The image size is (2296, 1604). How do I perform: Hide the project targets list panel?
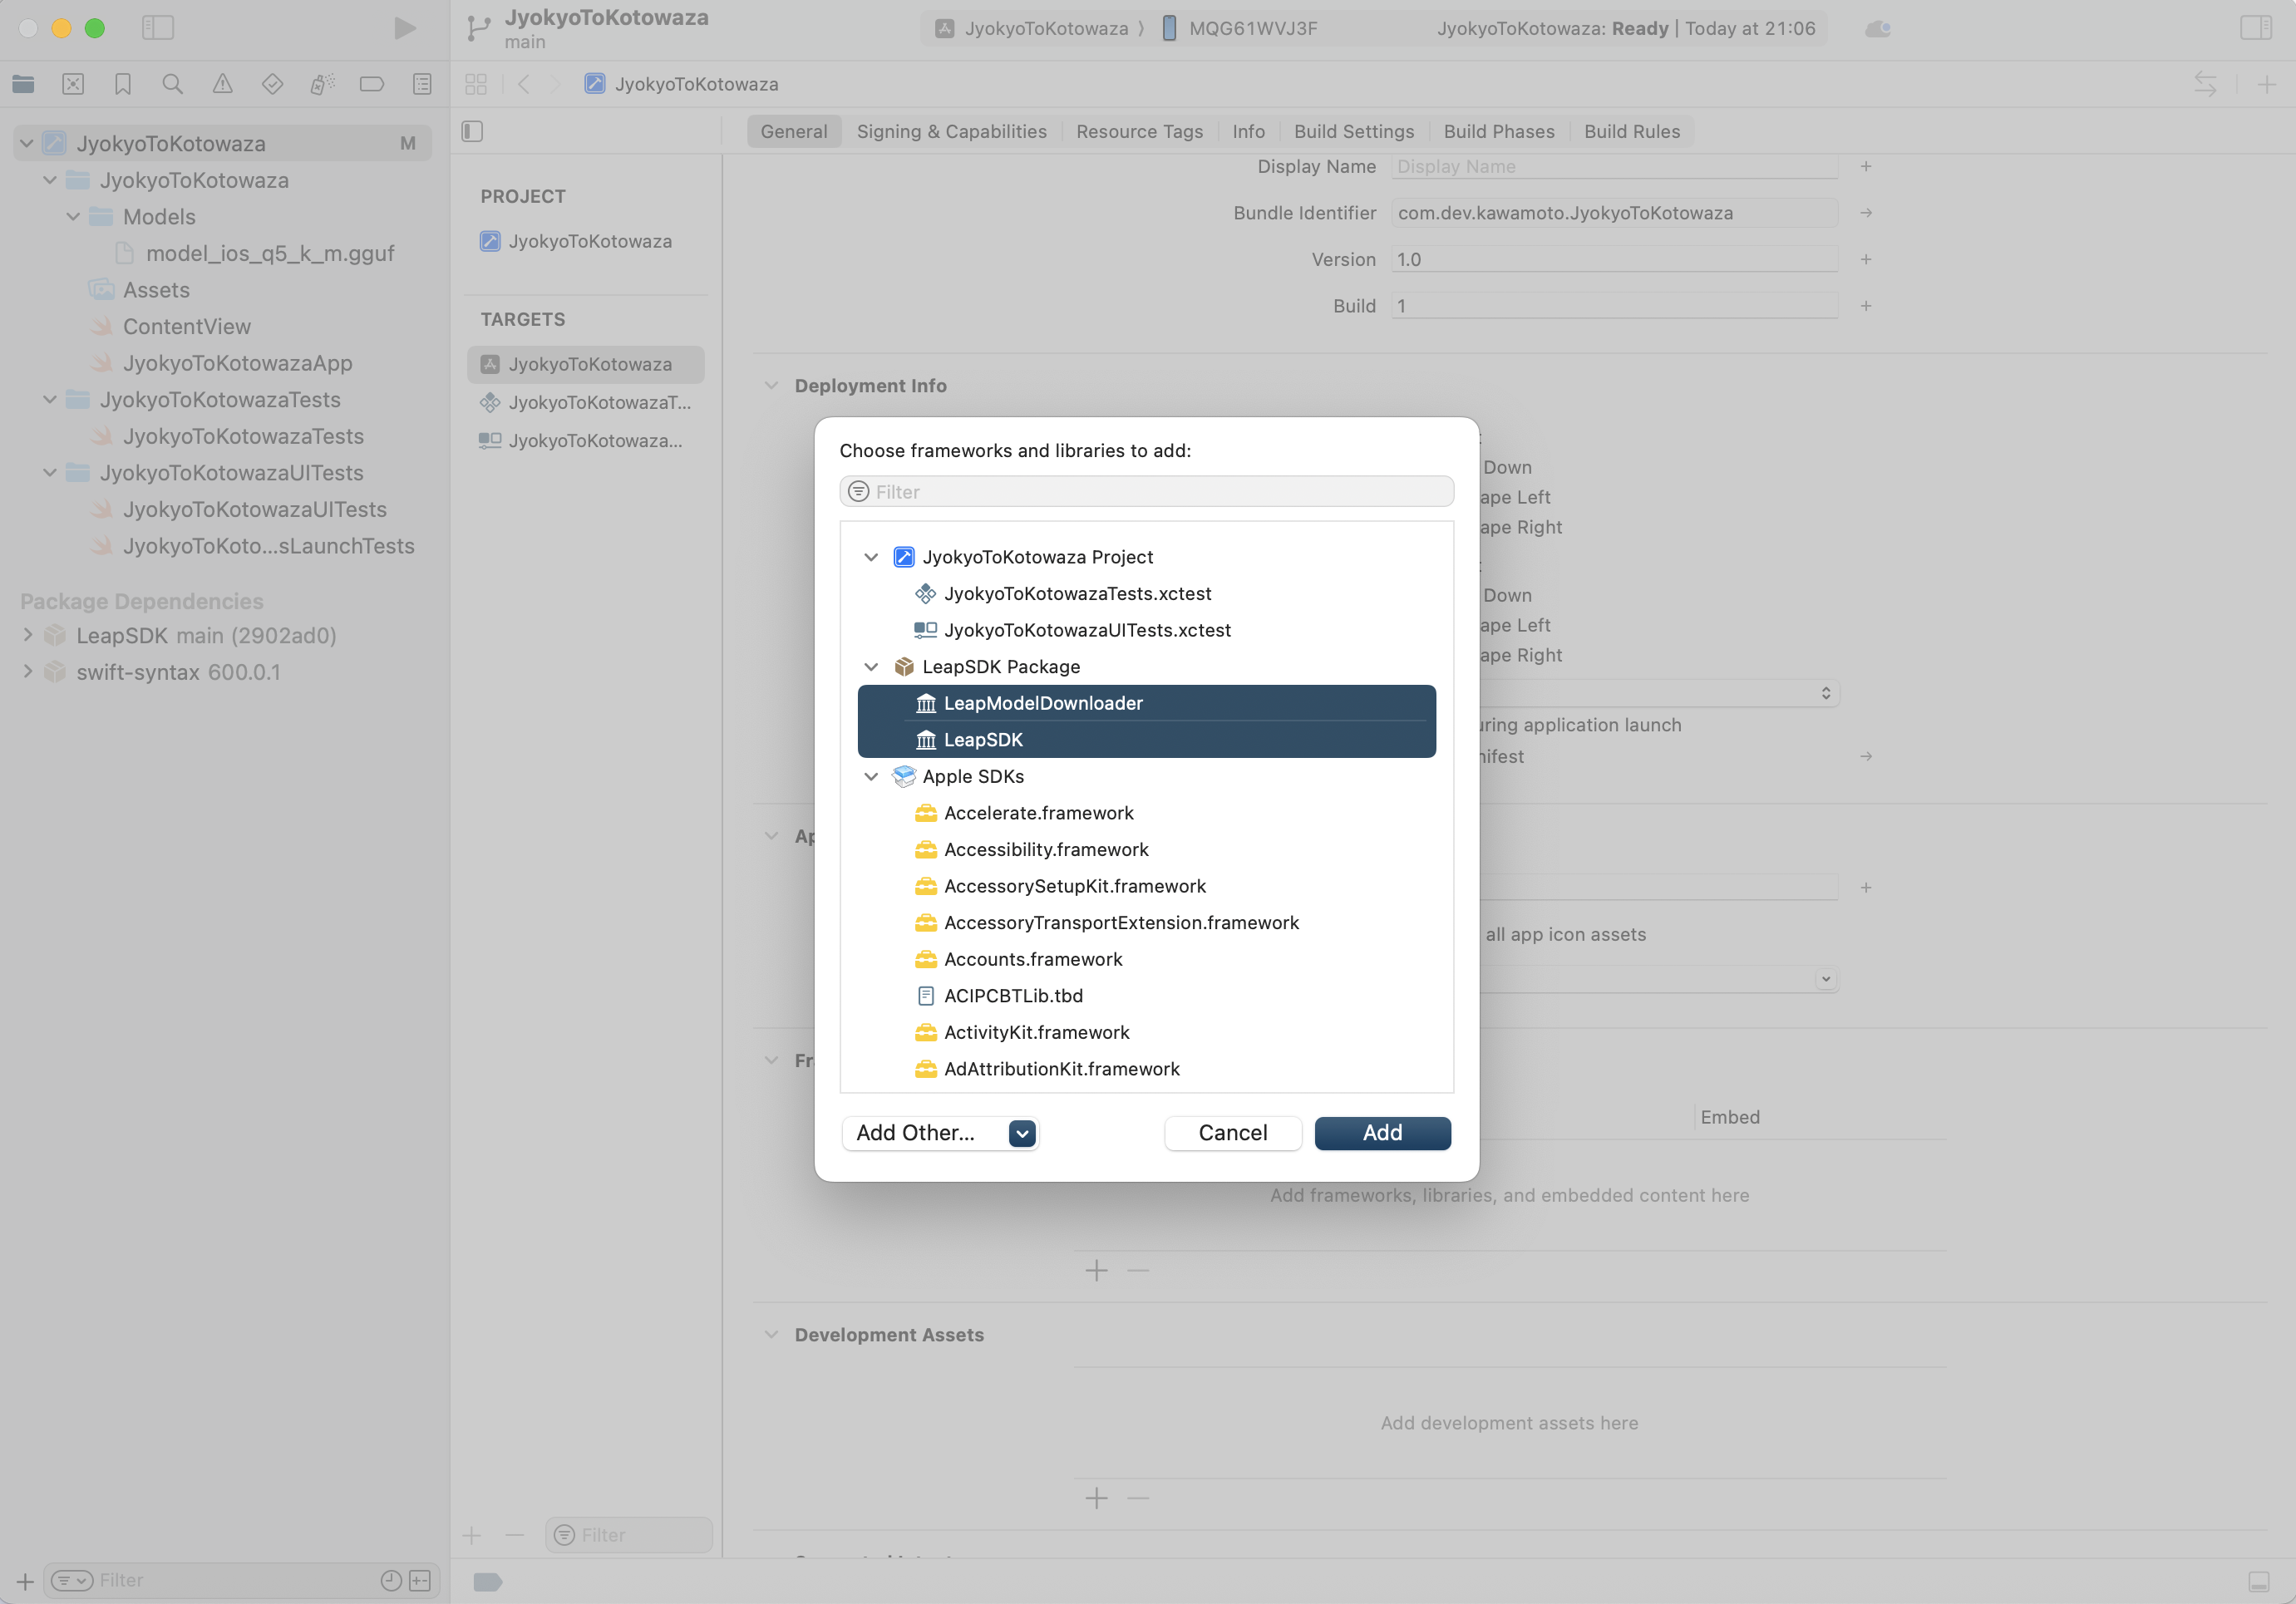tap(472, 131)
